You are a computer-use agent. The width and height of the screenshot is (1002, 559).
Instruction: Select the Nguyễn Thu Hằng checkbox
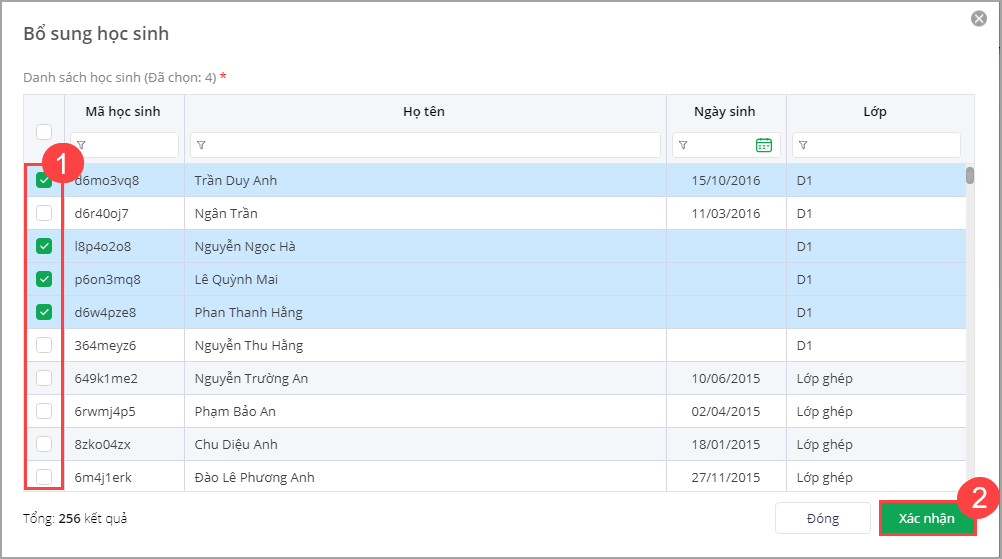44,345
